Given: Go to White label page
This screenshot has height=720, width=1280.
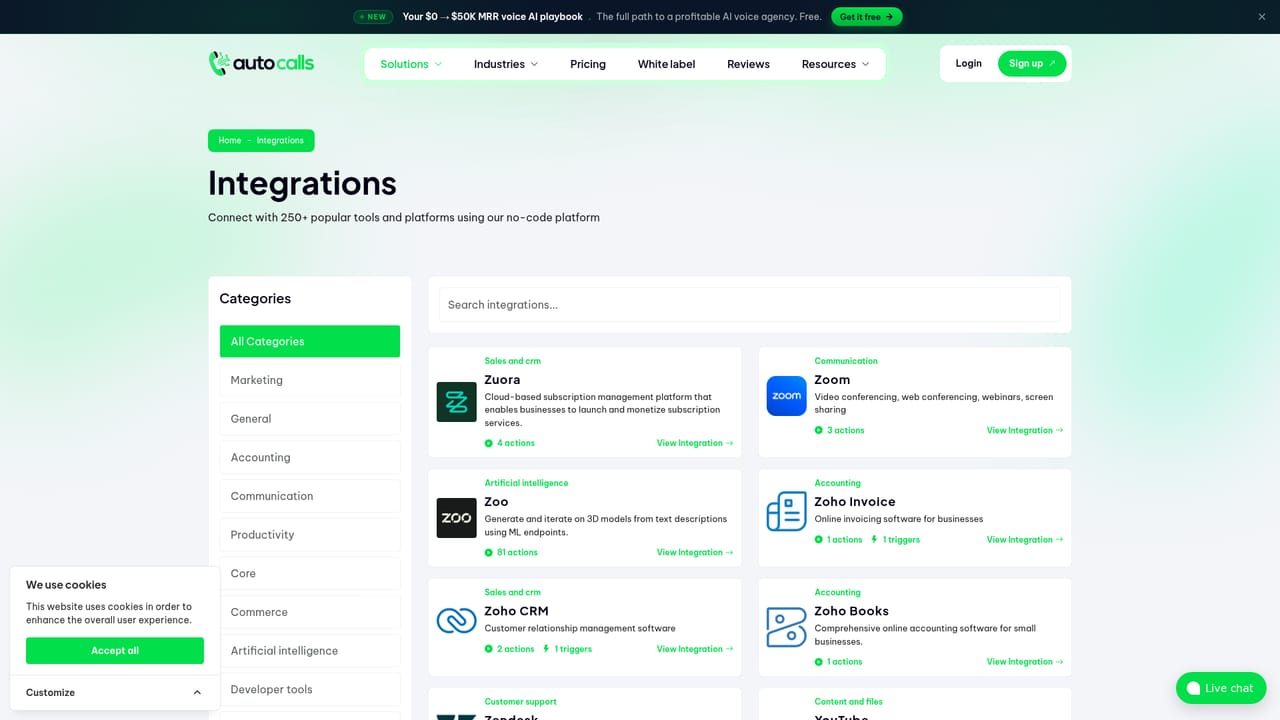Looking at the screenshot, I should (x=666, y=64).
